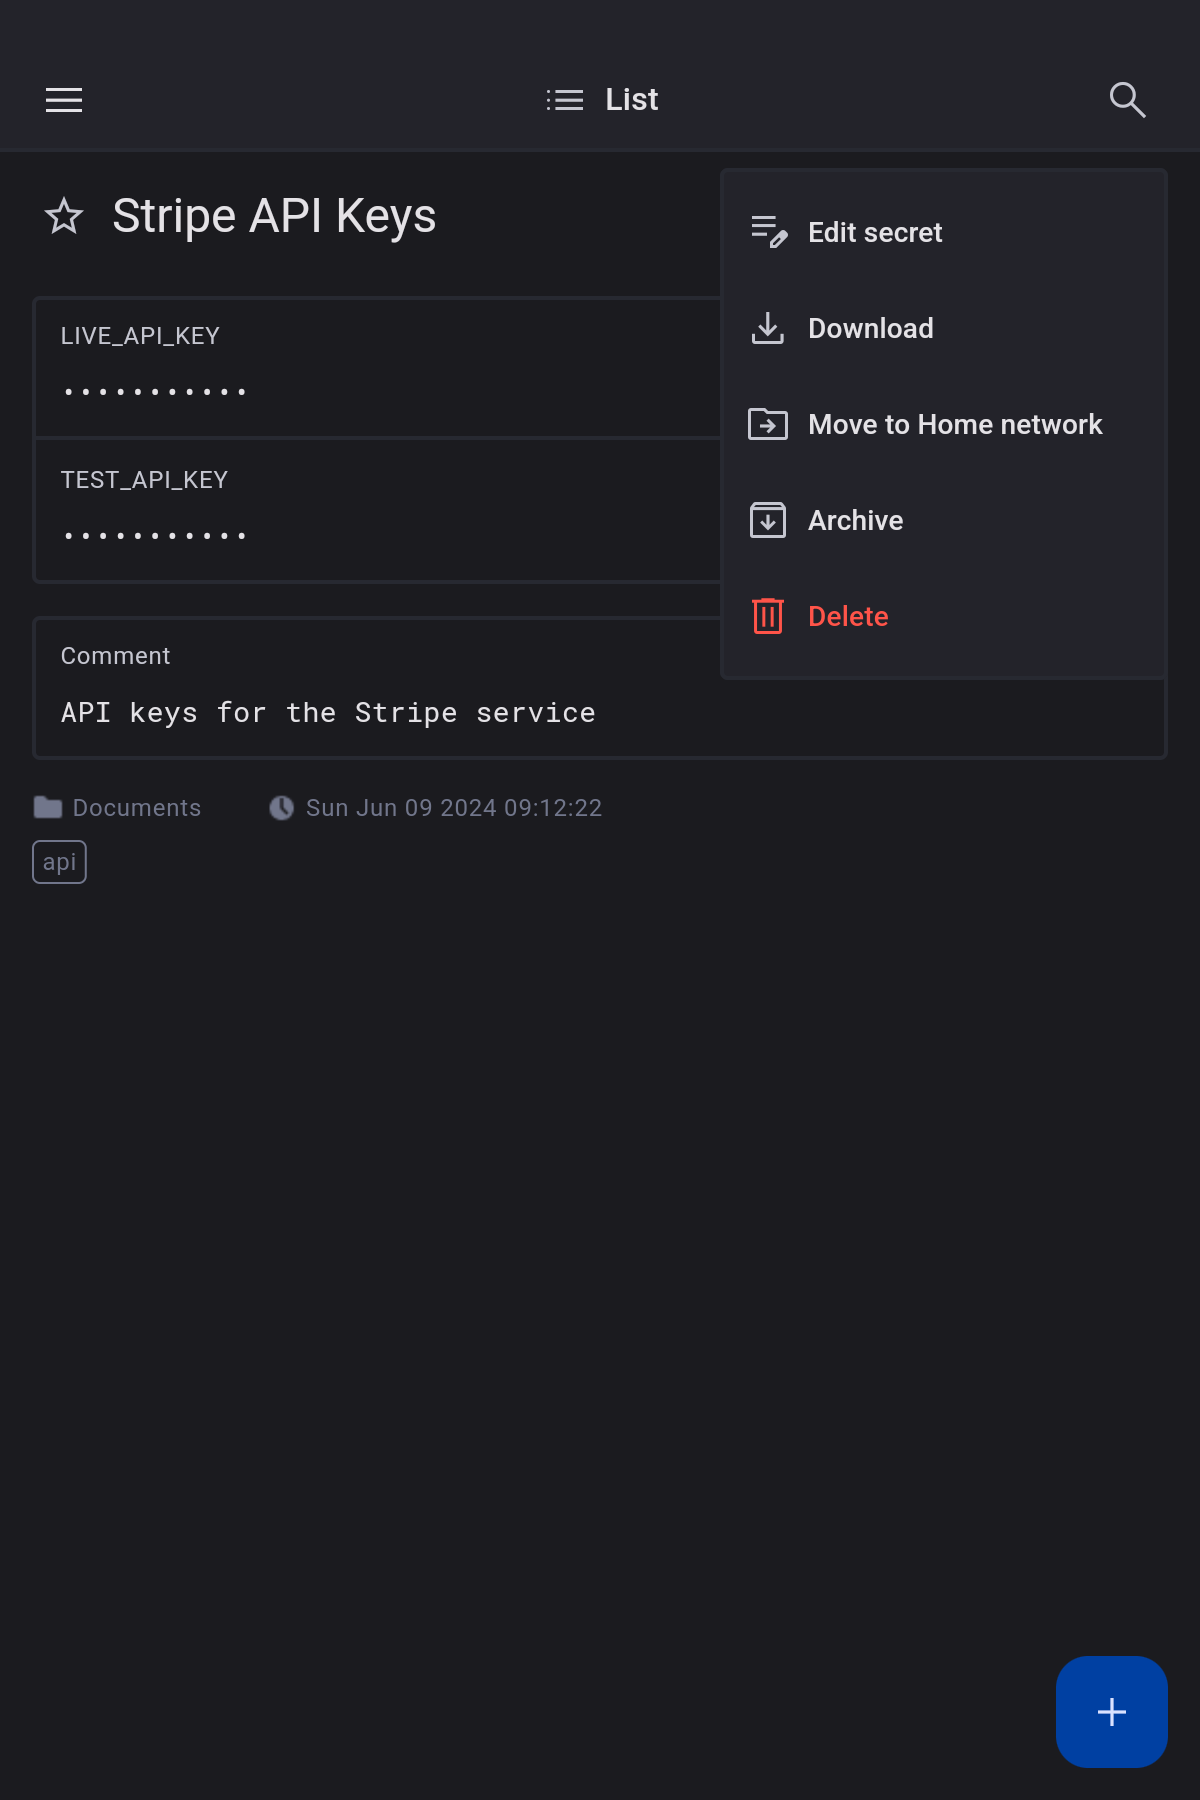Click the search magnifier icon

(1127, 100)
